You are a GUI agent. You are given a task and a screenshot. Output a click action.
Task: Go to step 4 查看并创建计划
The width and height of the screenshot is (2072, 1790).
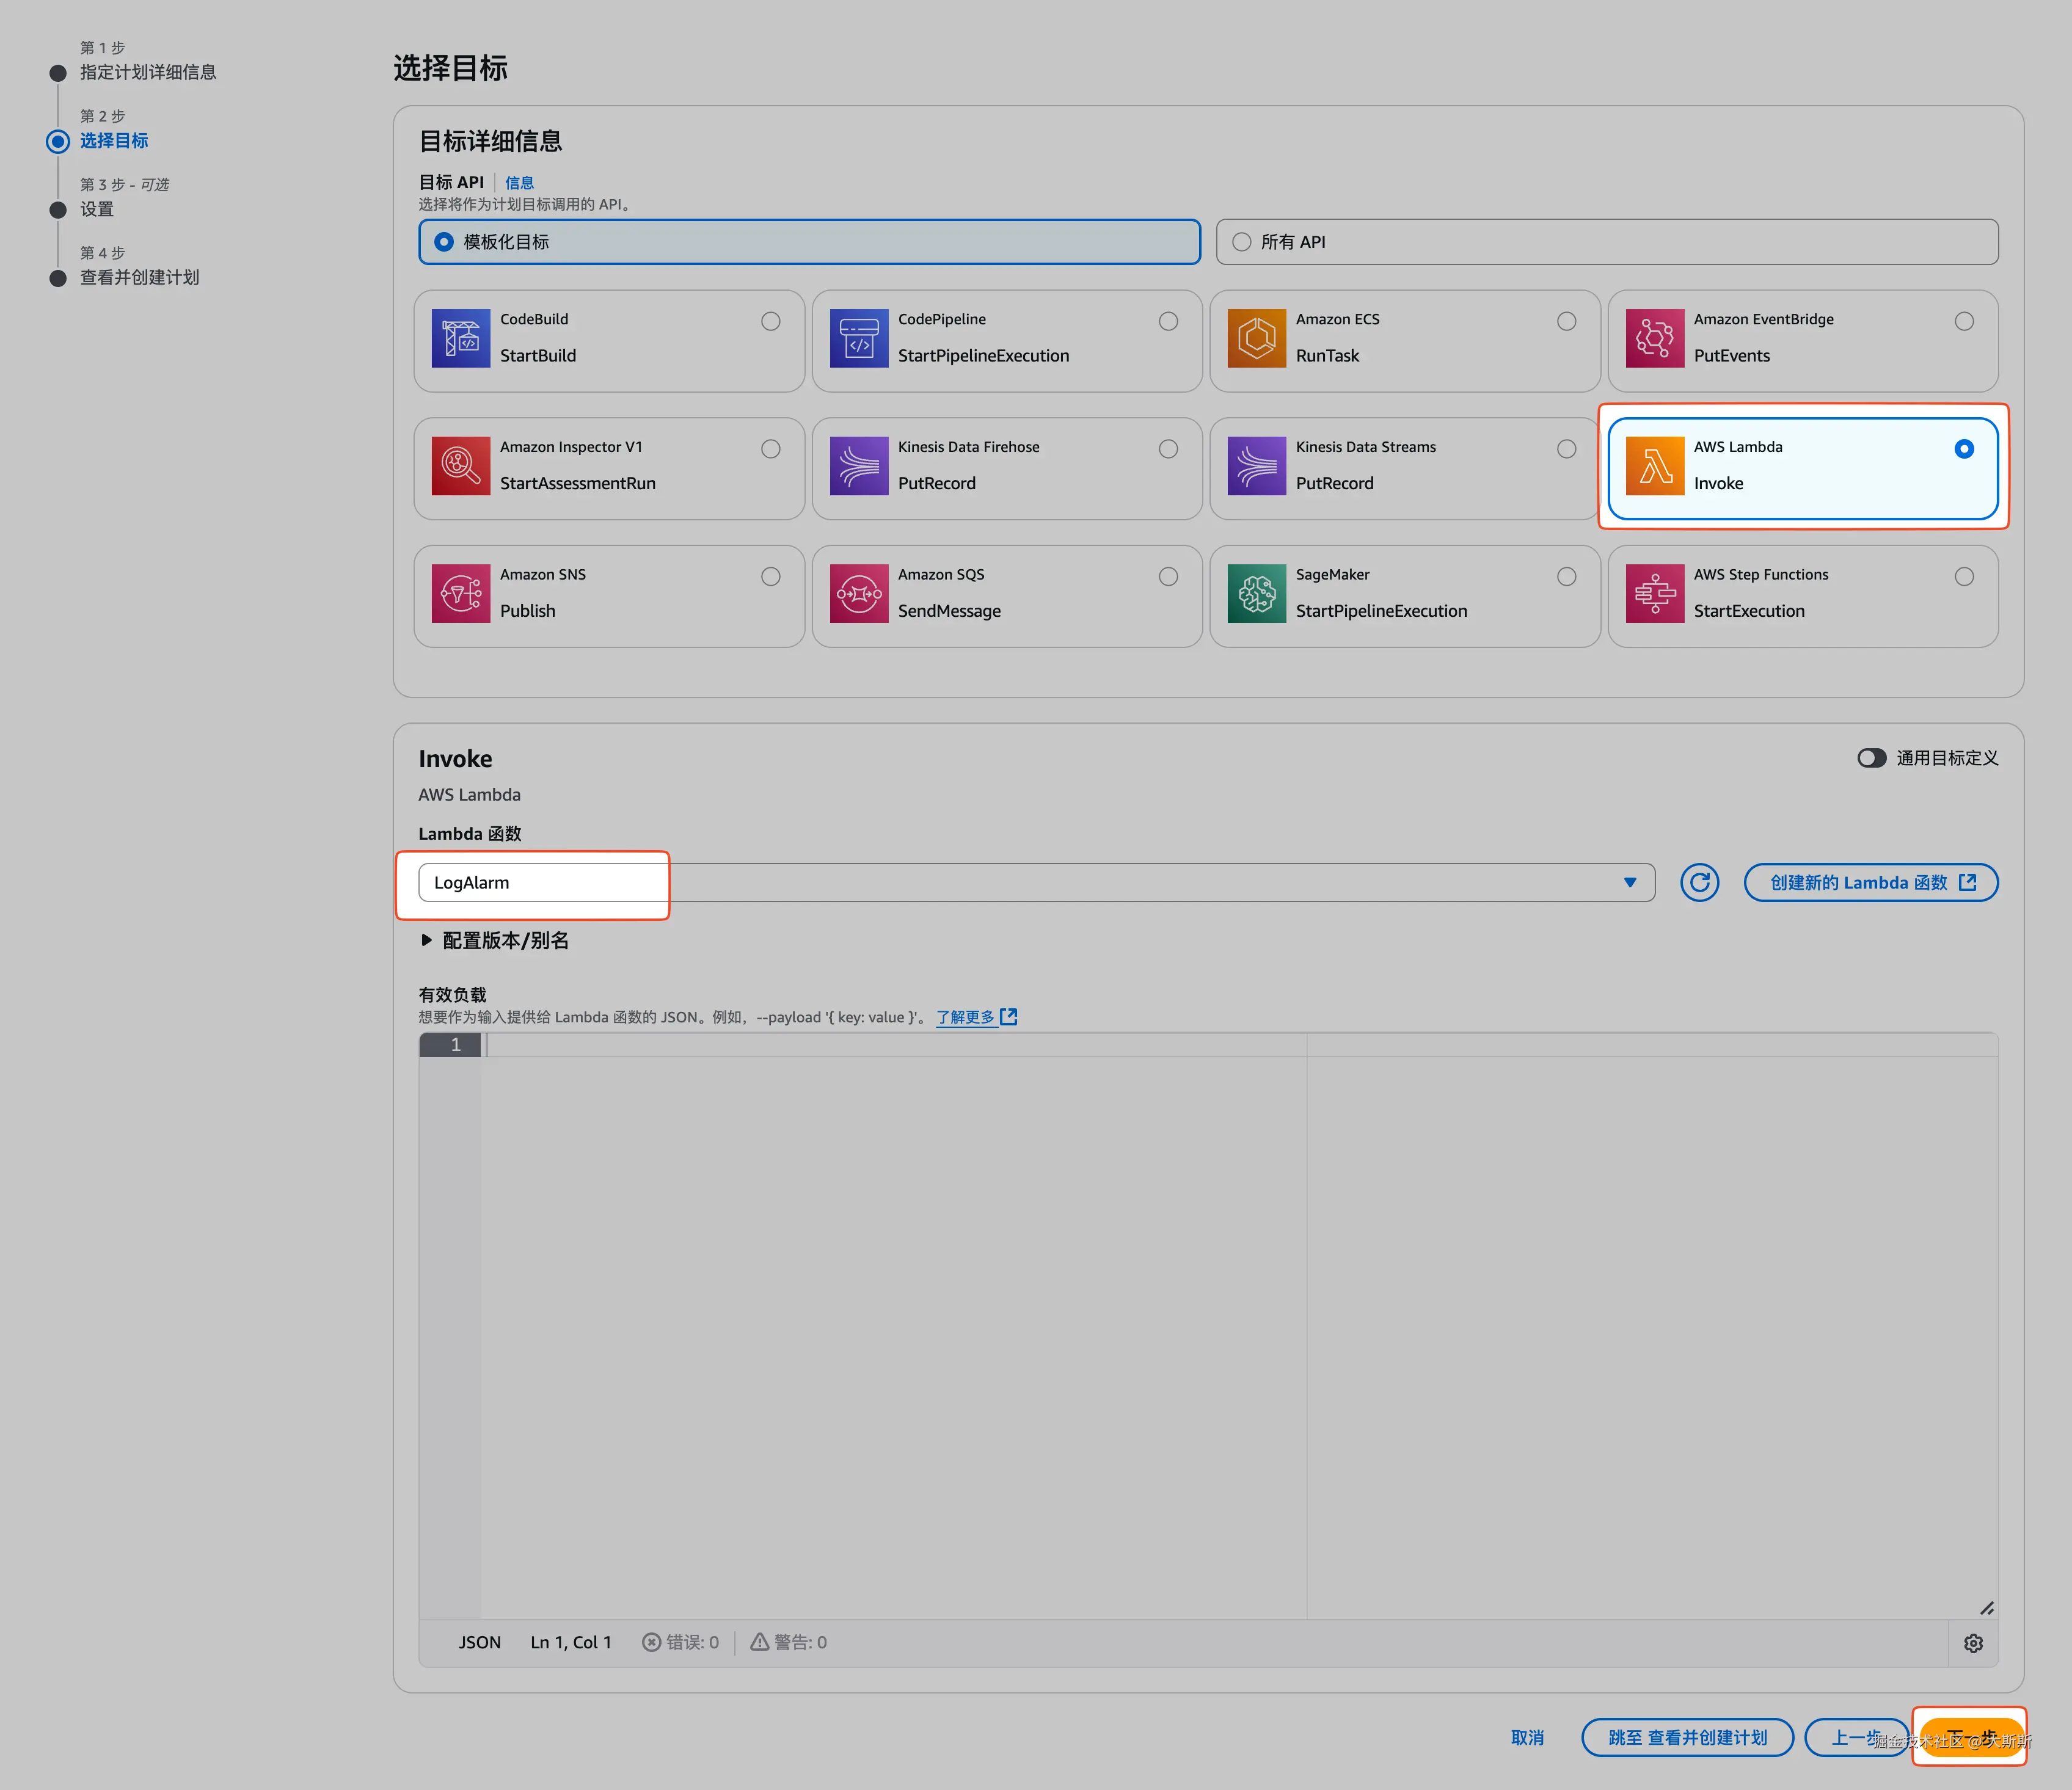point(139,277)
